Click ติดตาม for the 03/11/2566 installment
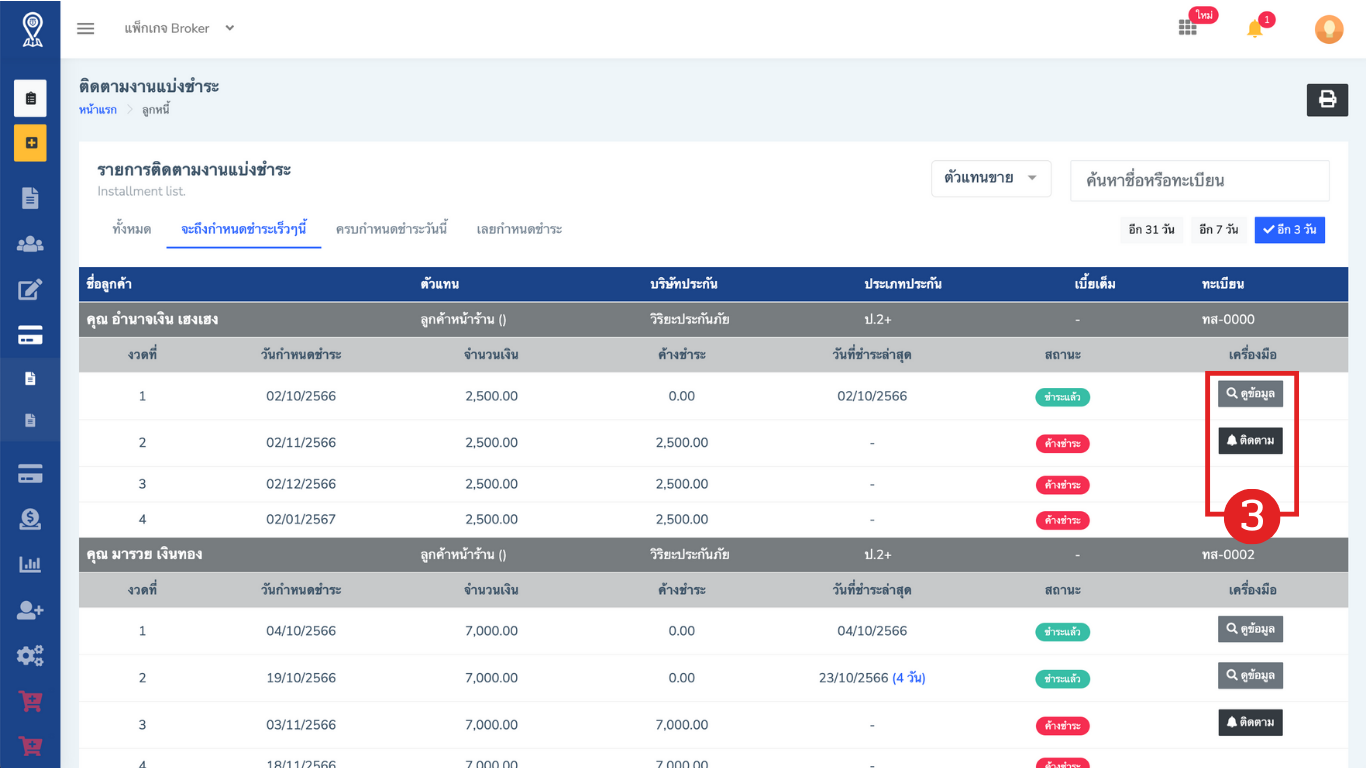 click(x=1250, y=722)
